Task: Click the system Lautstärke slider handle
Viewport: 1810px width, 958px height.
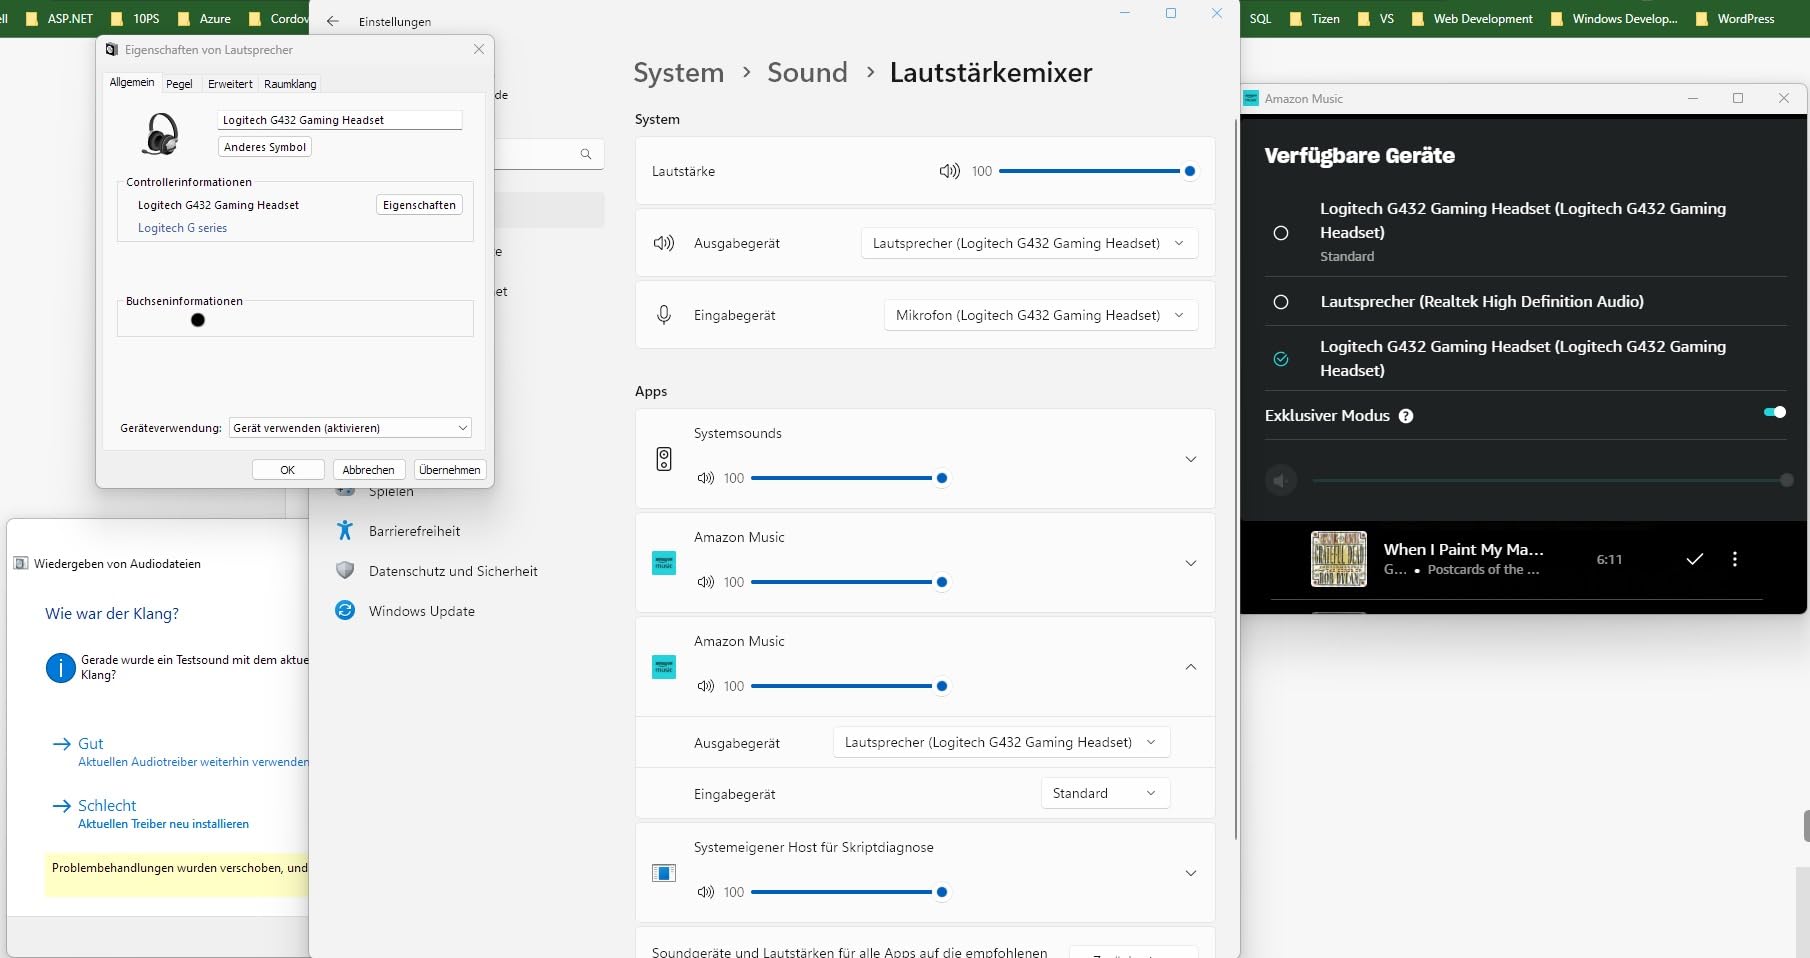Action: tap(1190, 171)
